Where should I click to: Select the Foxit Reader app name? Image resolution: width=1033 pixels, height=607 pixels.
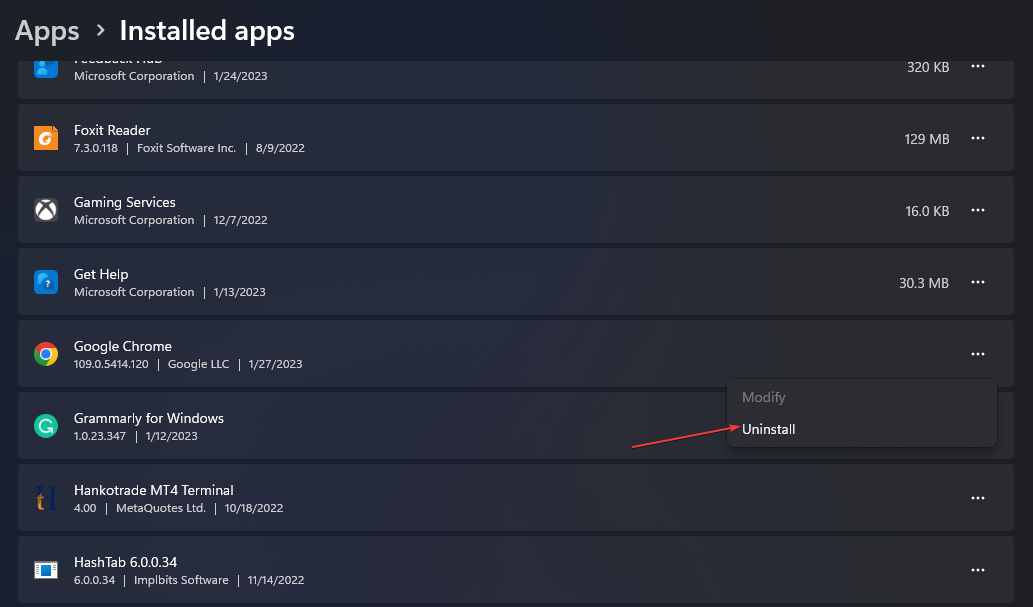[112, 130]
